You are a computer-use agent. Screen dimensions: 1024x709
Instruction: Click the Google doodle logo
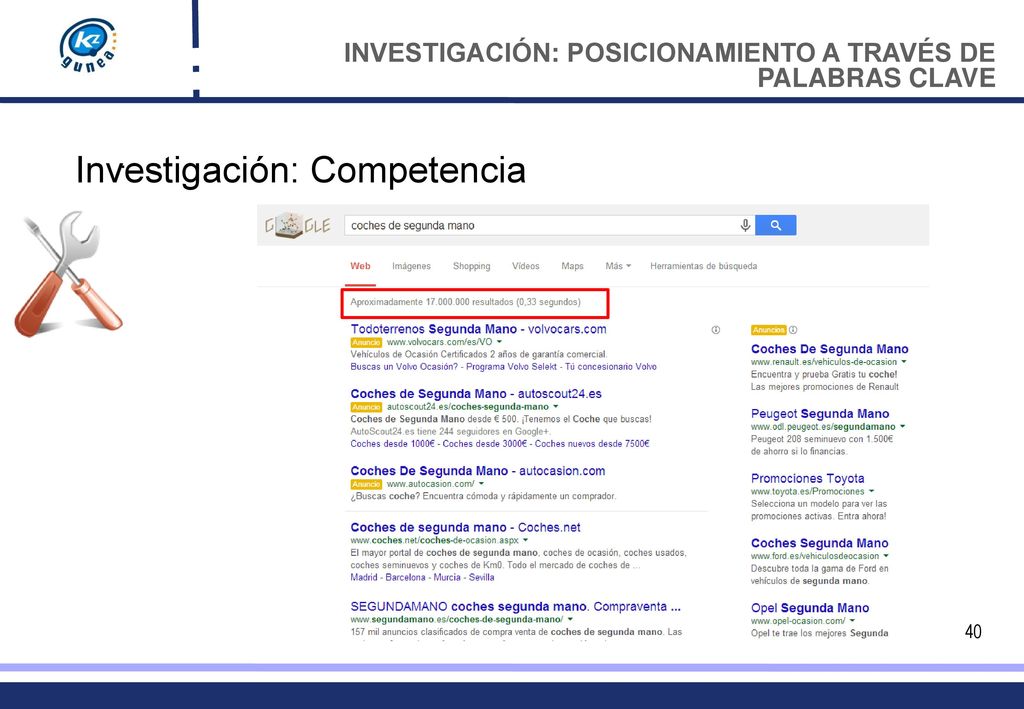[x=297, y=226]
